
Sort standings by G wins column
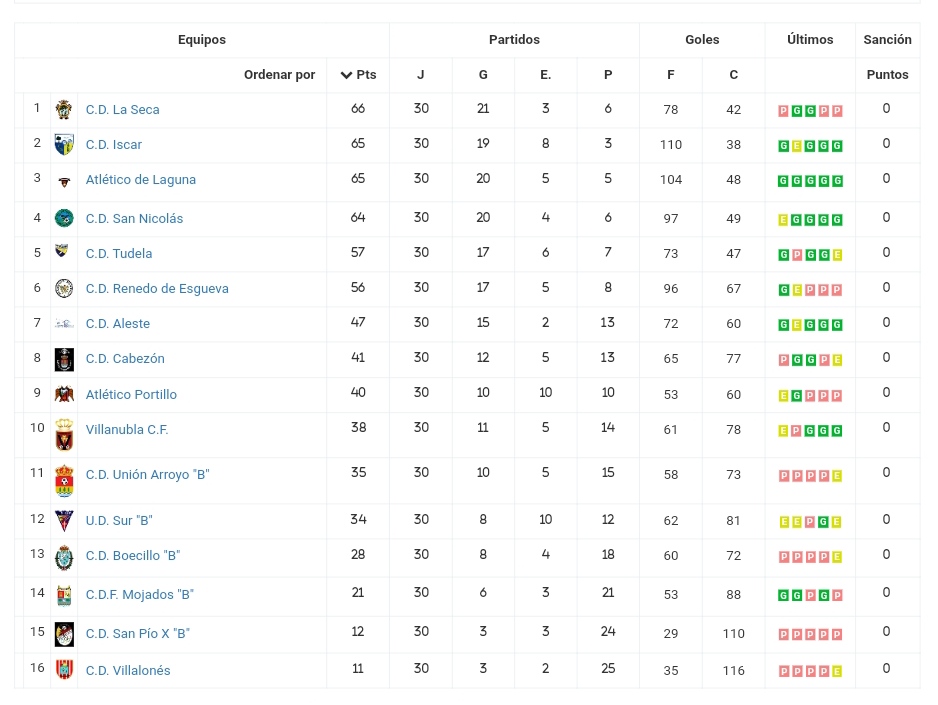point(483,75)
